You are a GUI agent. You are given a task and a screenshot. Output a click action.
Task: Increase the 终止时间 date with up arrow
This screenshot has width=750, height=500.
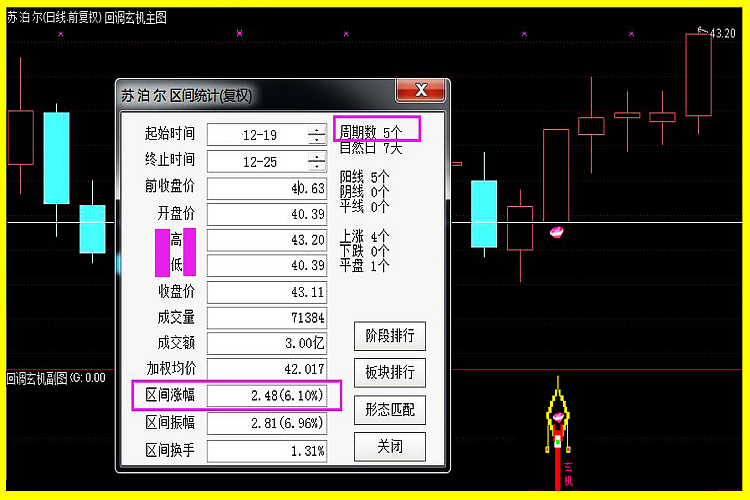[x=317, y=156]
